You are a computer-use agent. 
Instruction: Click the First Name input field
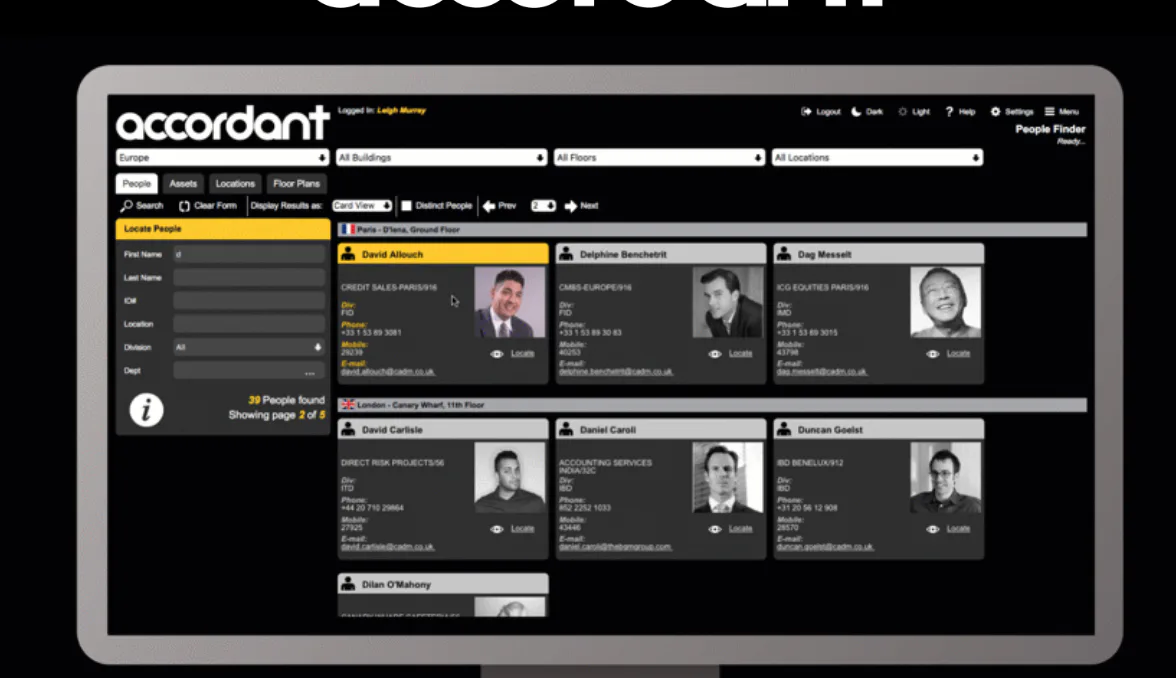click(x=249, y=254)
